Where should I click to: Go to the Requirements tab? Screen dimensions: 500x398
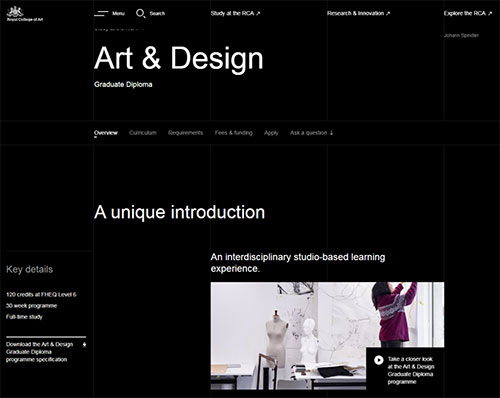click(x=185, y=133)
